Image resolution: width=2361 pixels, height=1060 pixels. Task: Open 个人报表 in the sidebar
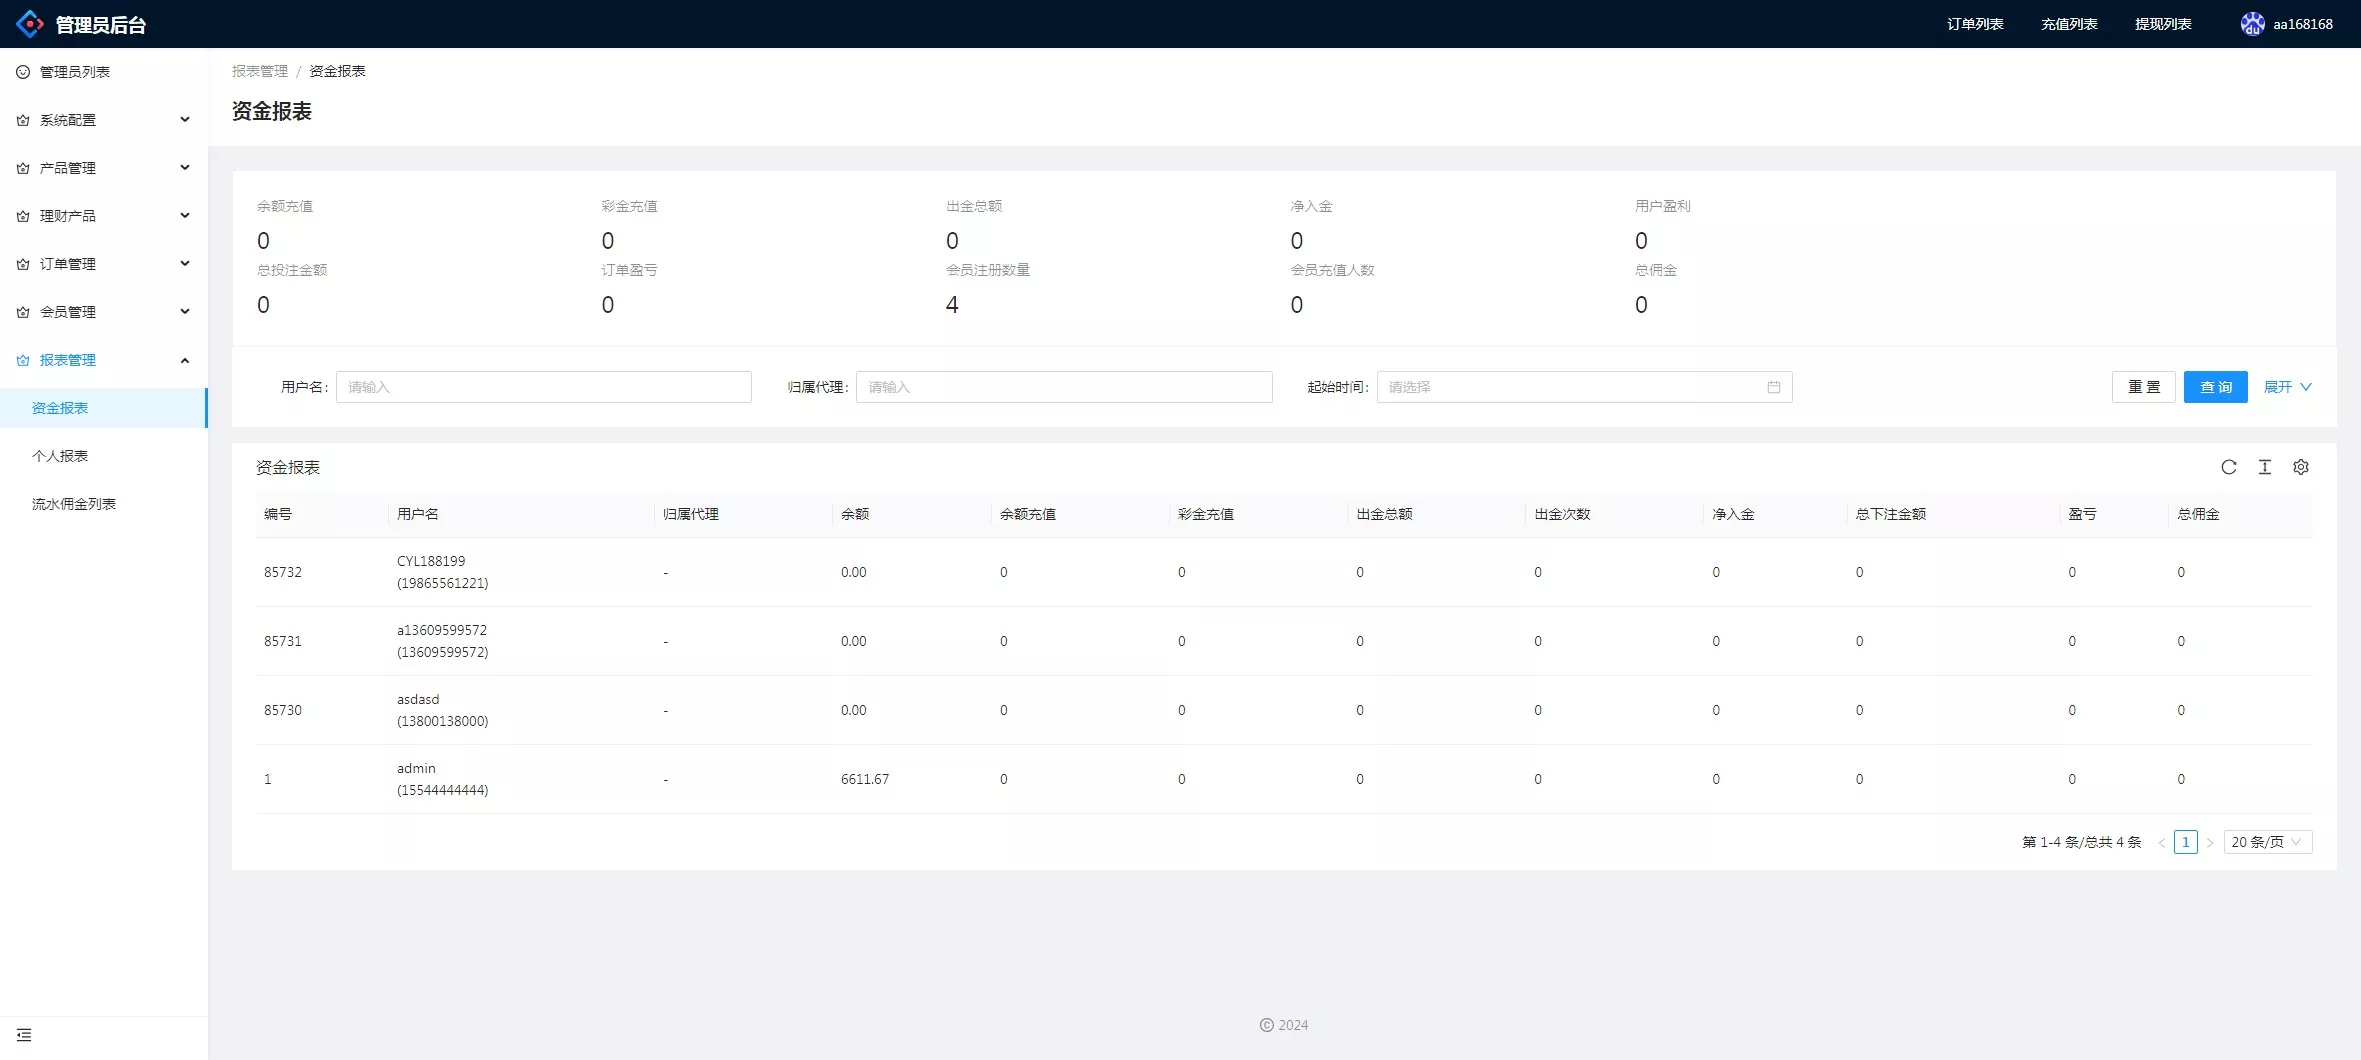[60, 456]
